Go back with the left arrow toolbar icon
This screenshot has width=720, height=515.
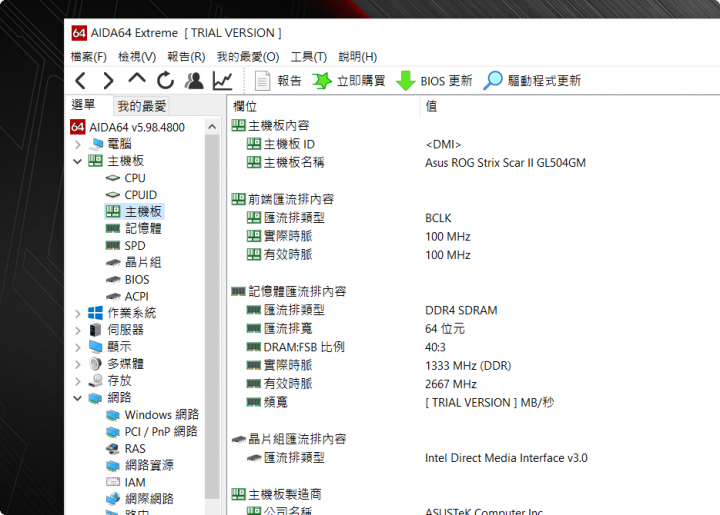(81, 81)
